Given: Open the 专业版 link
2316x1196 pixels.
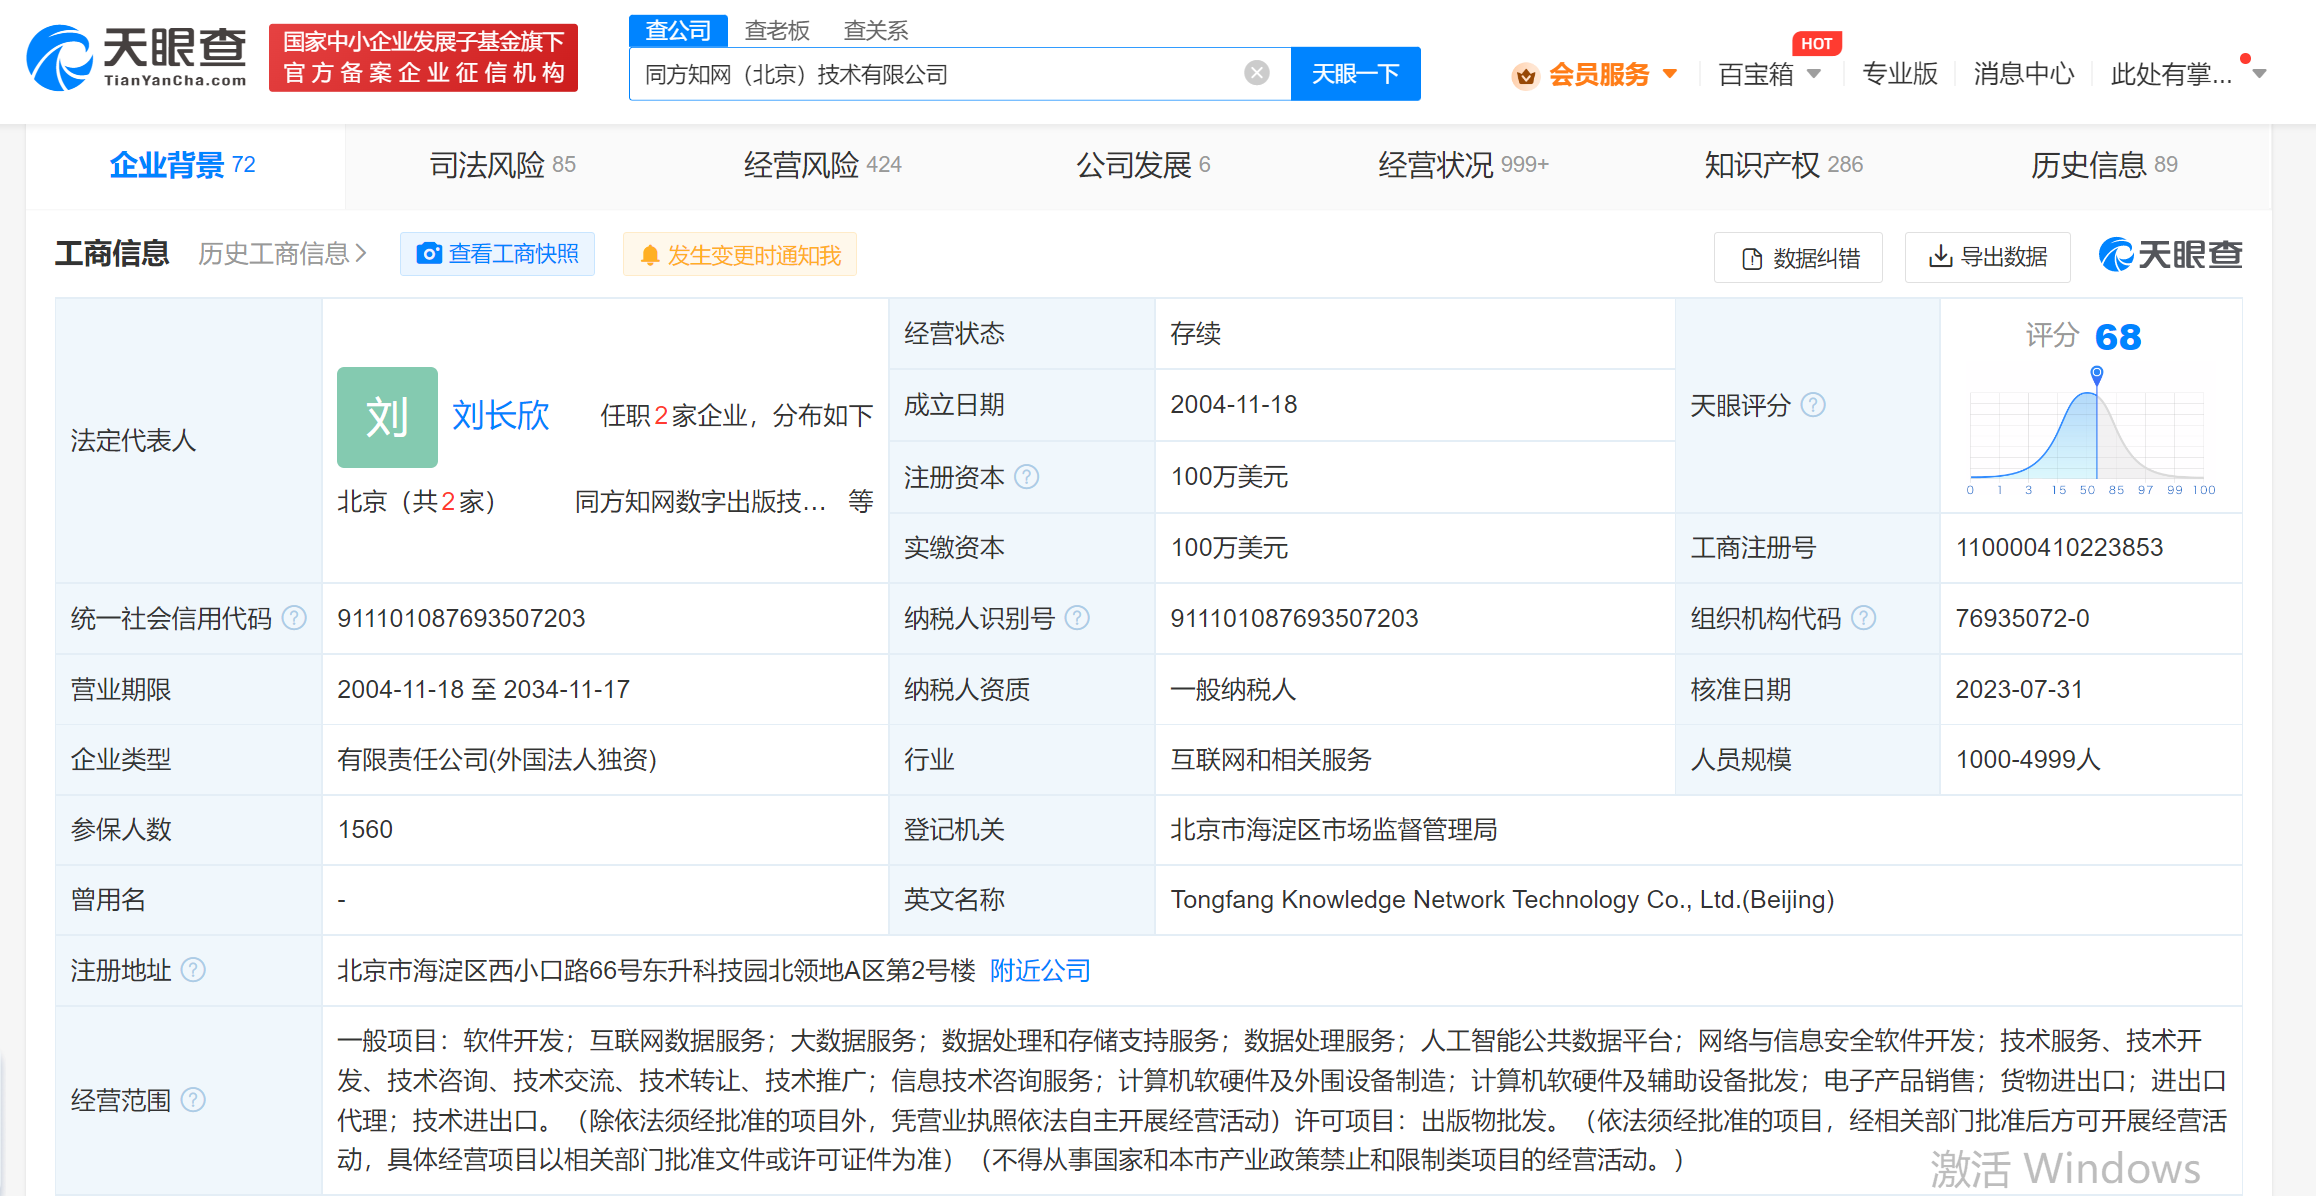Looking at the screenshot, I should point(1899,75).
